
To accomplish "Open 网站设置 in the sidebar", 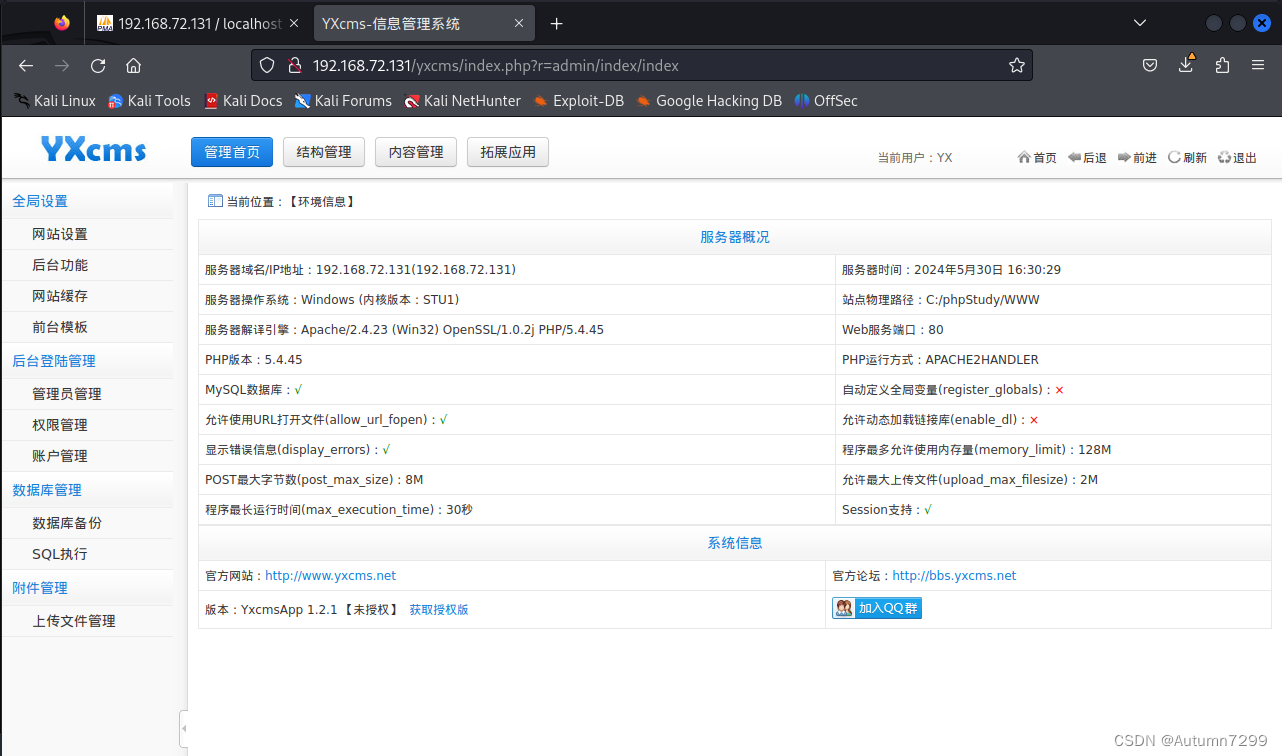I will [60, 234].
